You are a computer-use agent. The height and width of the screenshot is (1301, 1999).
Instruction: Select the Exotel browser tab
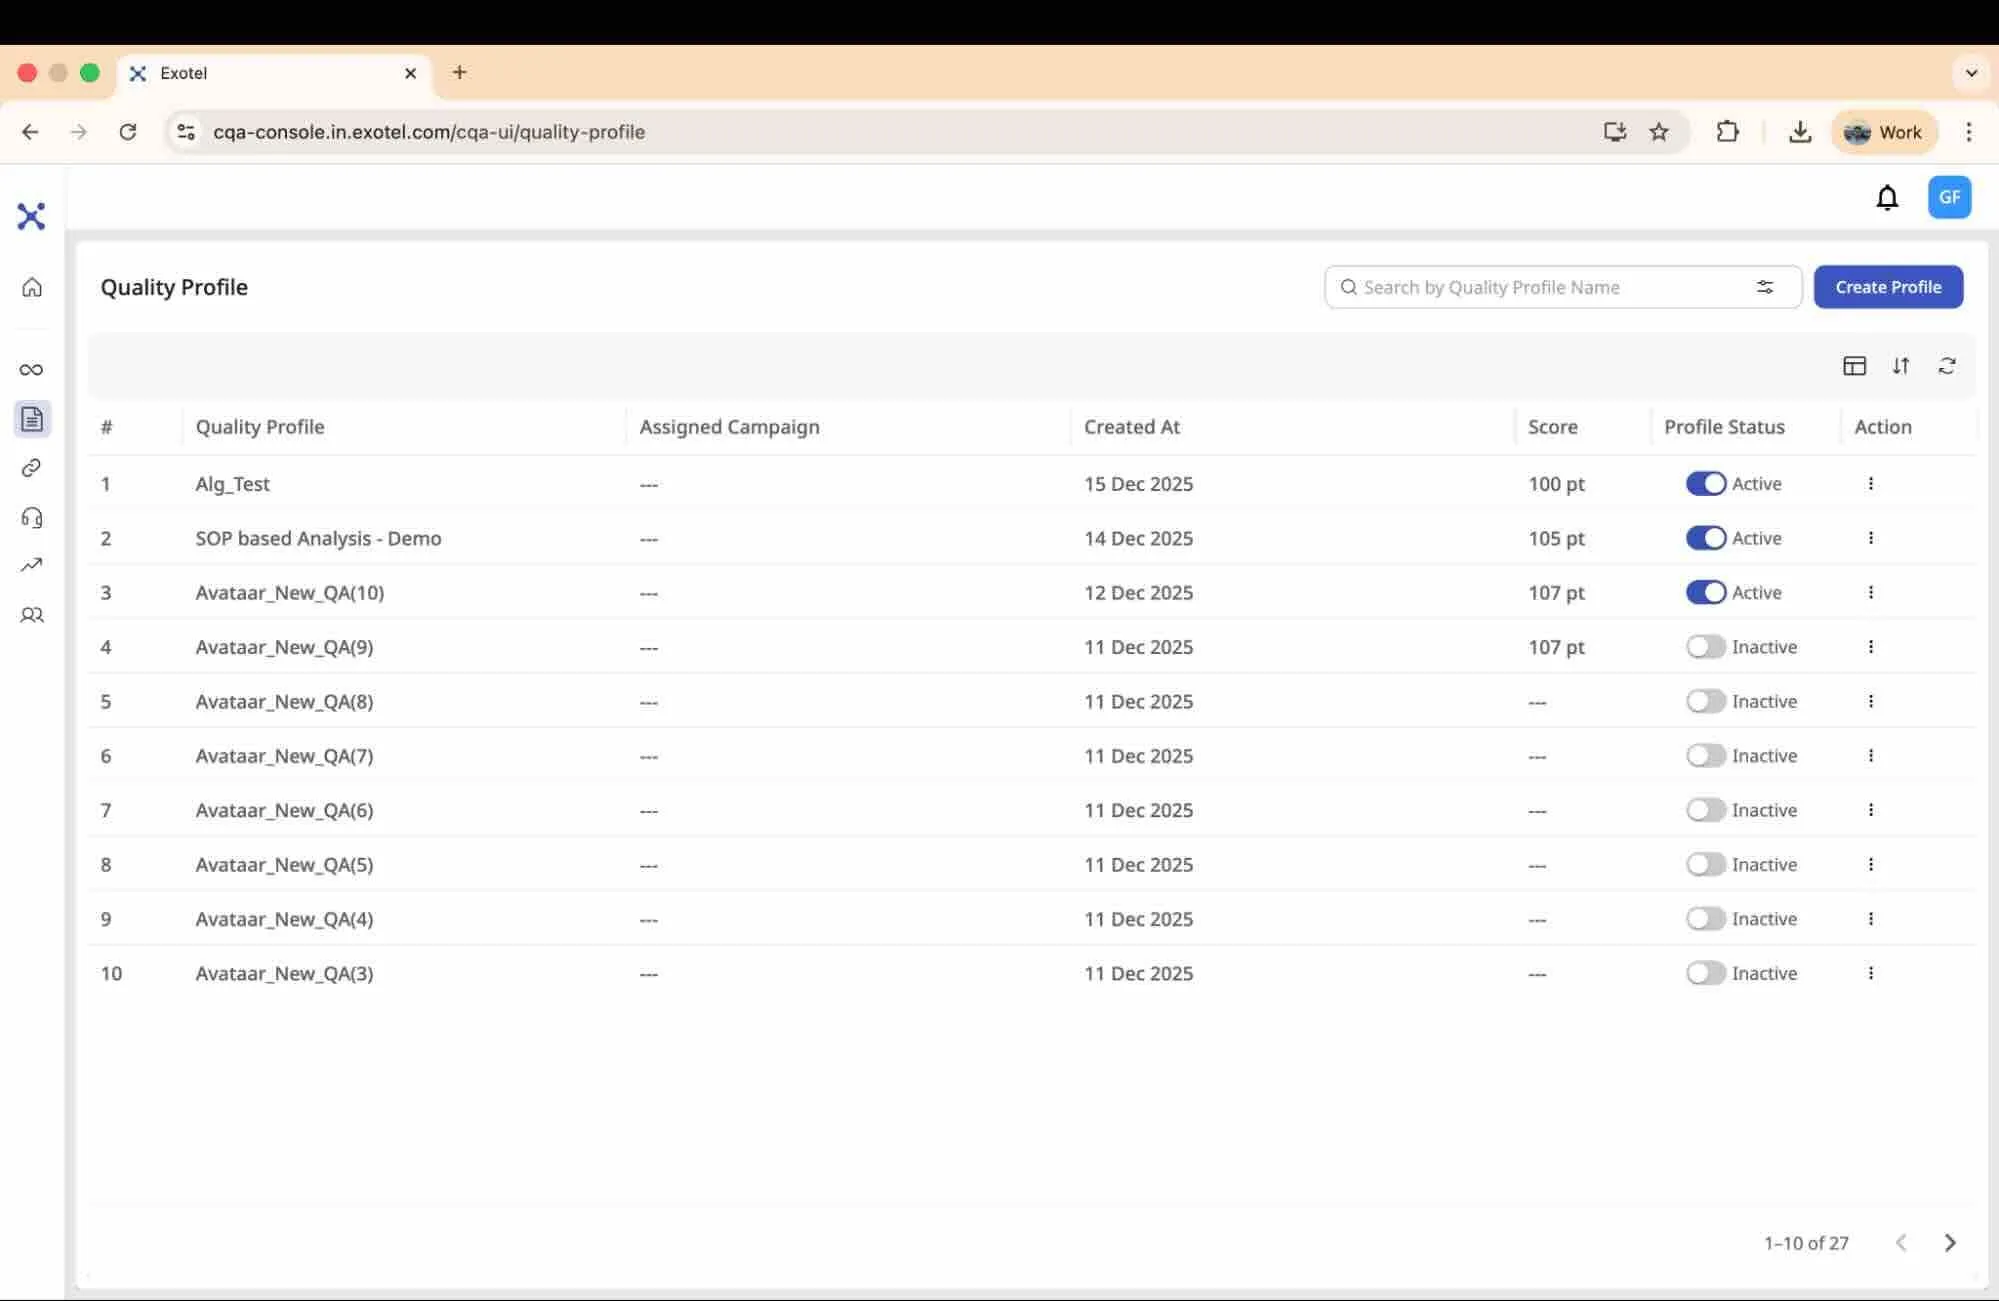pos(275,73)
